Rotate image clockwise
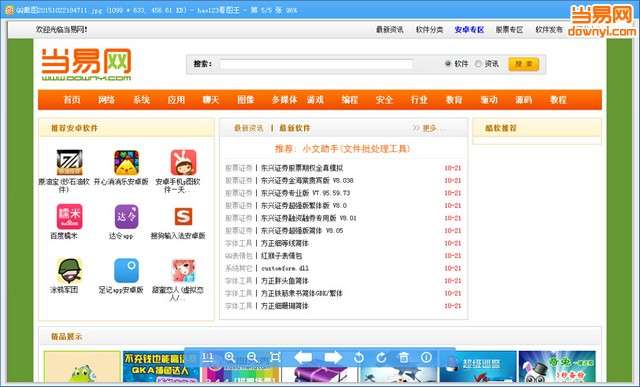 tap(381, 358)
